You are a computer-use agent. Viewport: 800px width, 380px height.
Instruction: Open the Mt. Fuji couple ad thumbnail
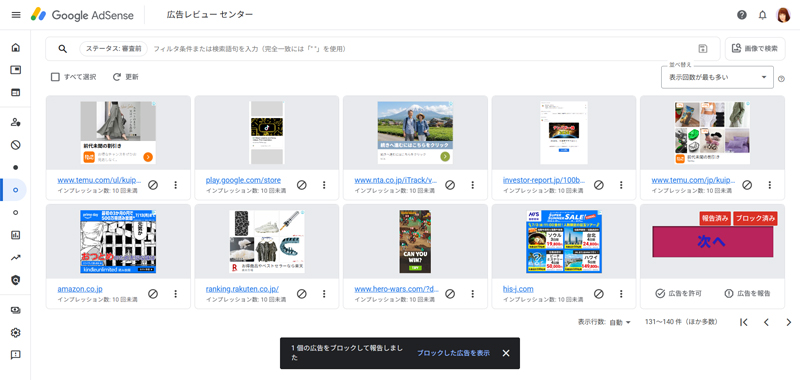point(415,133)
